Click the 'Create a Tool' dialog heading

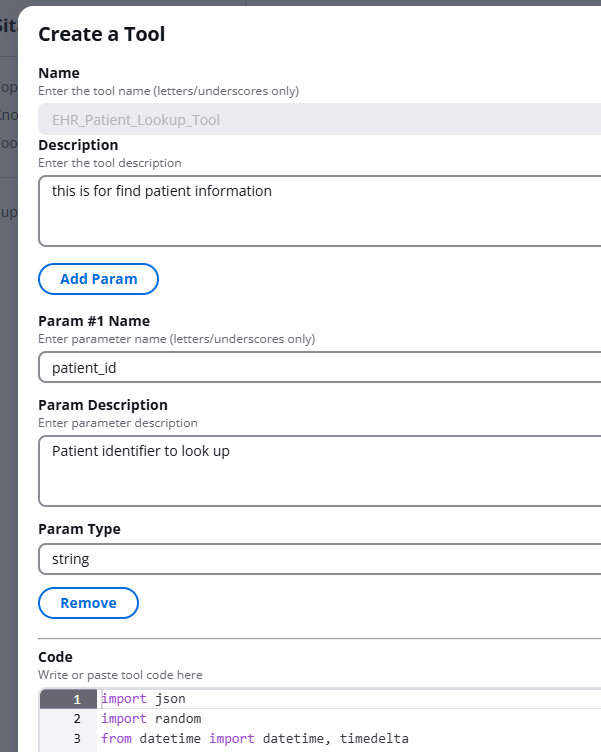tap(102, 34)
